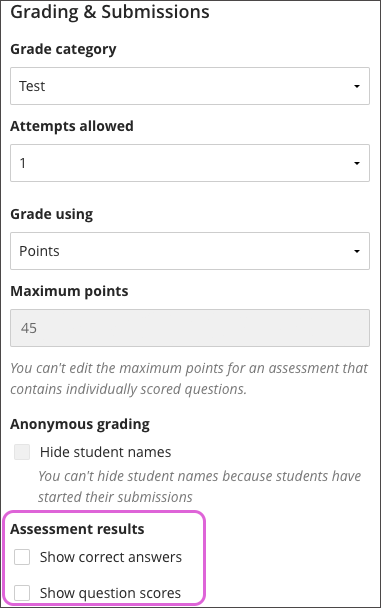The image size is (381, 608).
Task: Click the arrow icon in Grade category box
Action: coord(357,86)
